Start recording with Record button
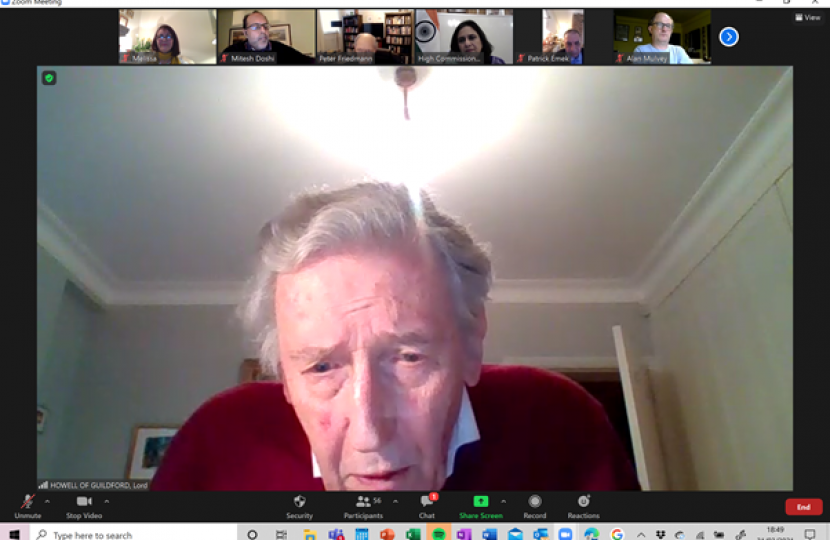Image resolution: width=830 pixels, height=540 pixels. (x=535, y=502)
